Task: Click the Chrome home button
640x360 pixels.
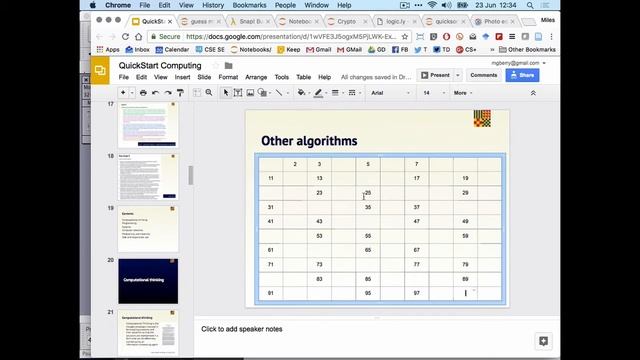Action: [x=138, y=37]
